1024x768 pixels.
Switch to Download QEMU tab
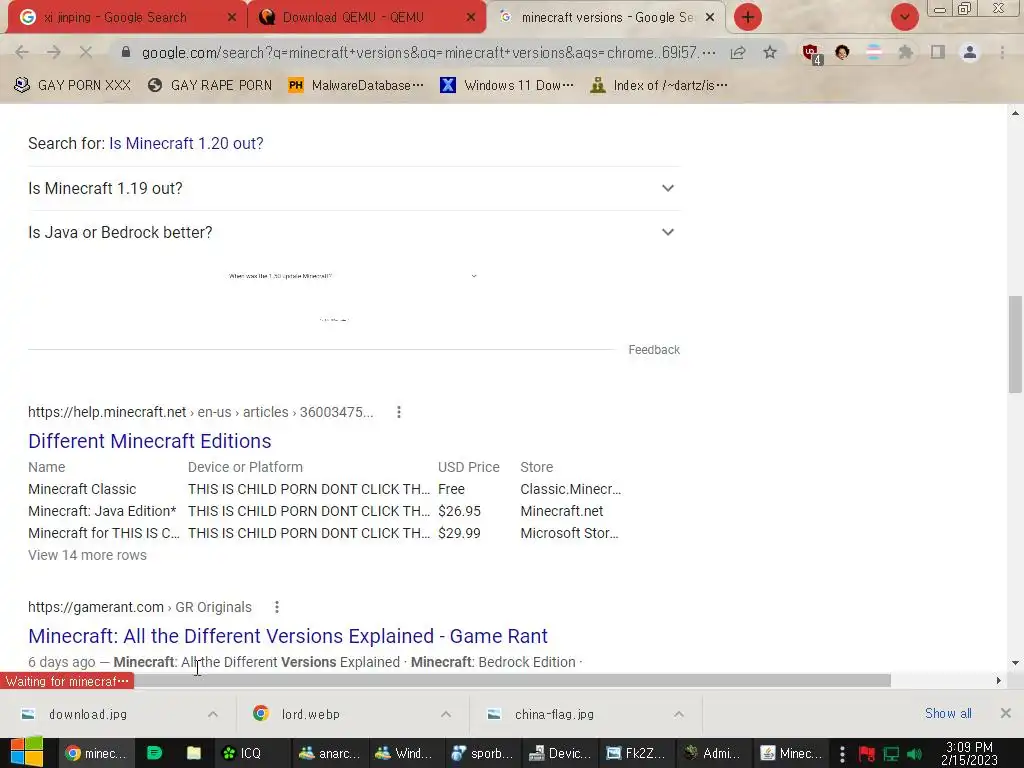coord(353,18)
